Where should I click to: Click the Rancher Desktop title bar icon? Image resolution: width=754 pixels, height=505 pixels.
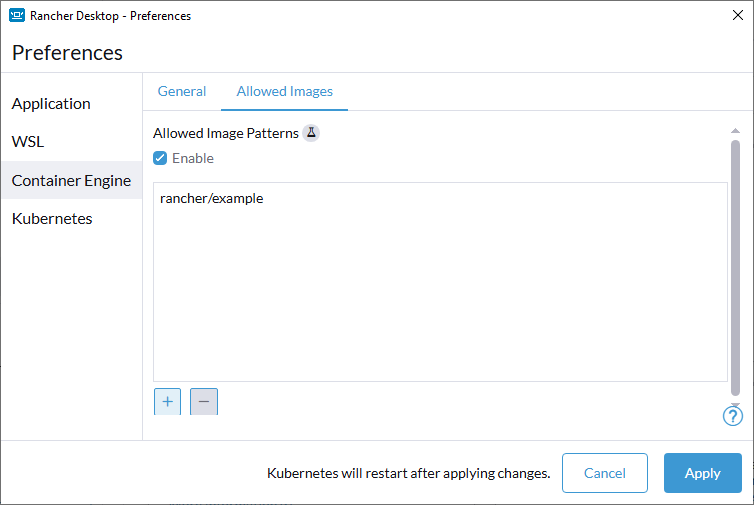(17, 16)
